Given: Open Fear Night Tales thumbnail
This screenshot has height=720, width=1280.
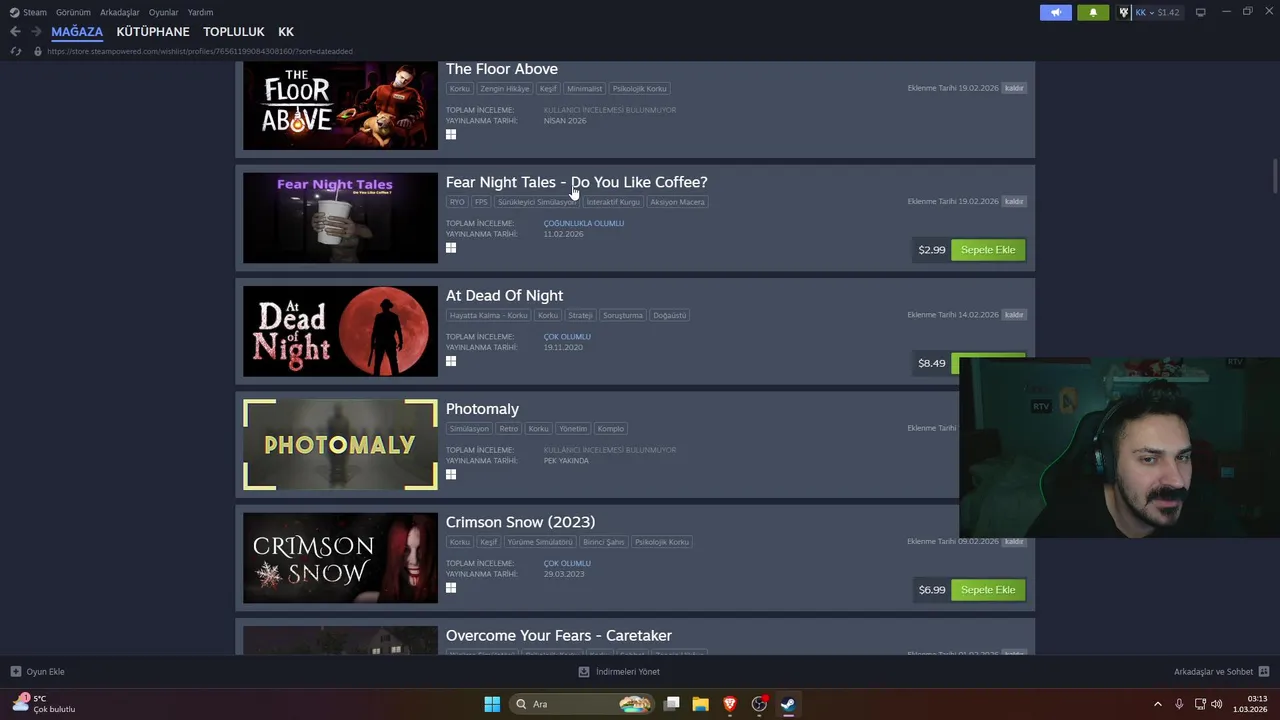Looking at the screenshot, I should pos(340,218).
